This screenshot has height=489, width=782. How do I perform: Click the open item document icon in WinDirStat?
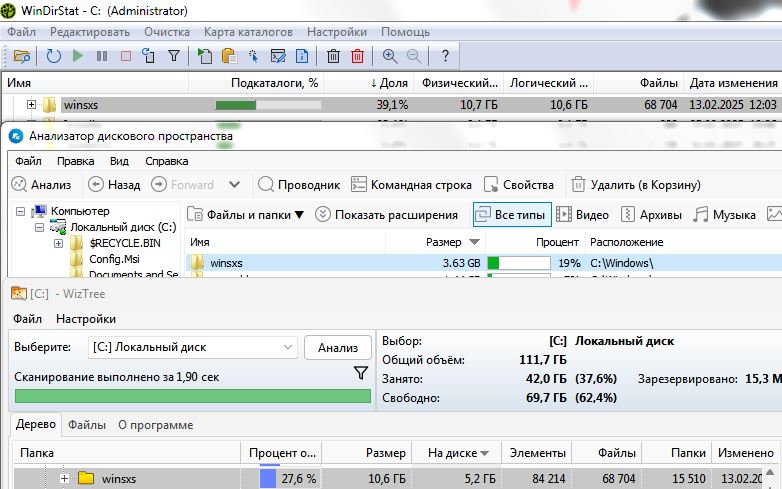click(204, 56)
